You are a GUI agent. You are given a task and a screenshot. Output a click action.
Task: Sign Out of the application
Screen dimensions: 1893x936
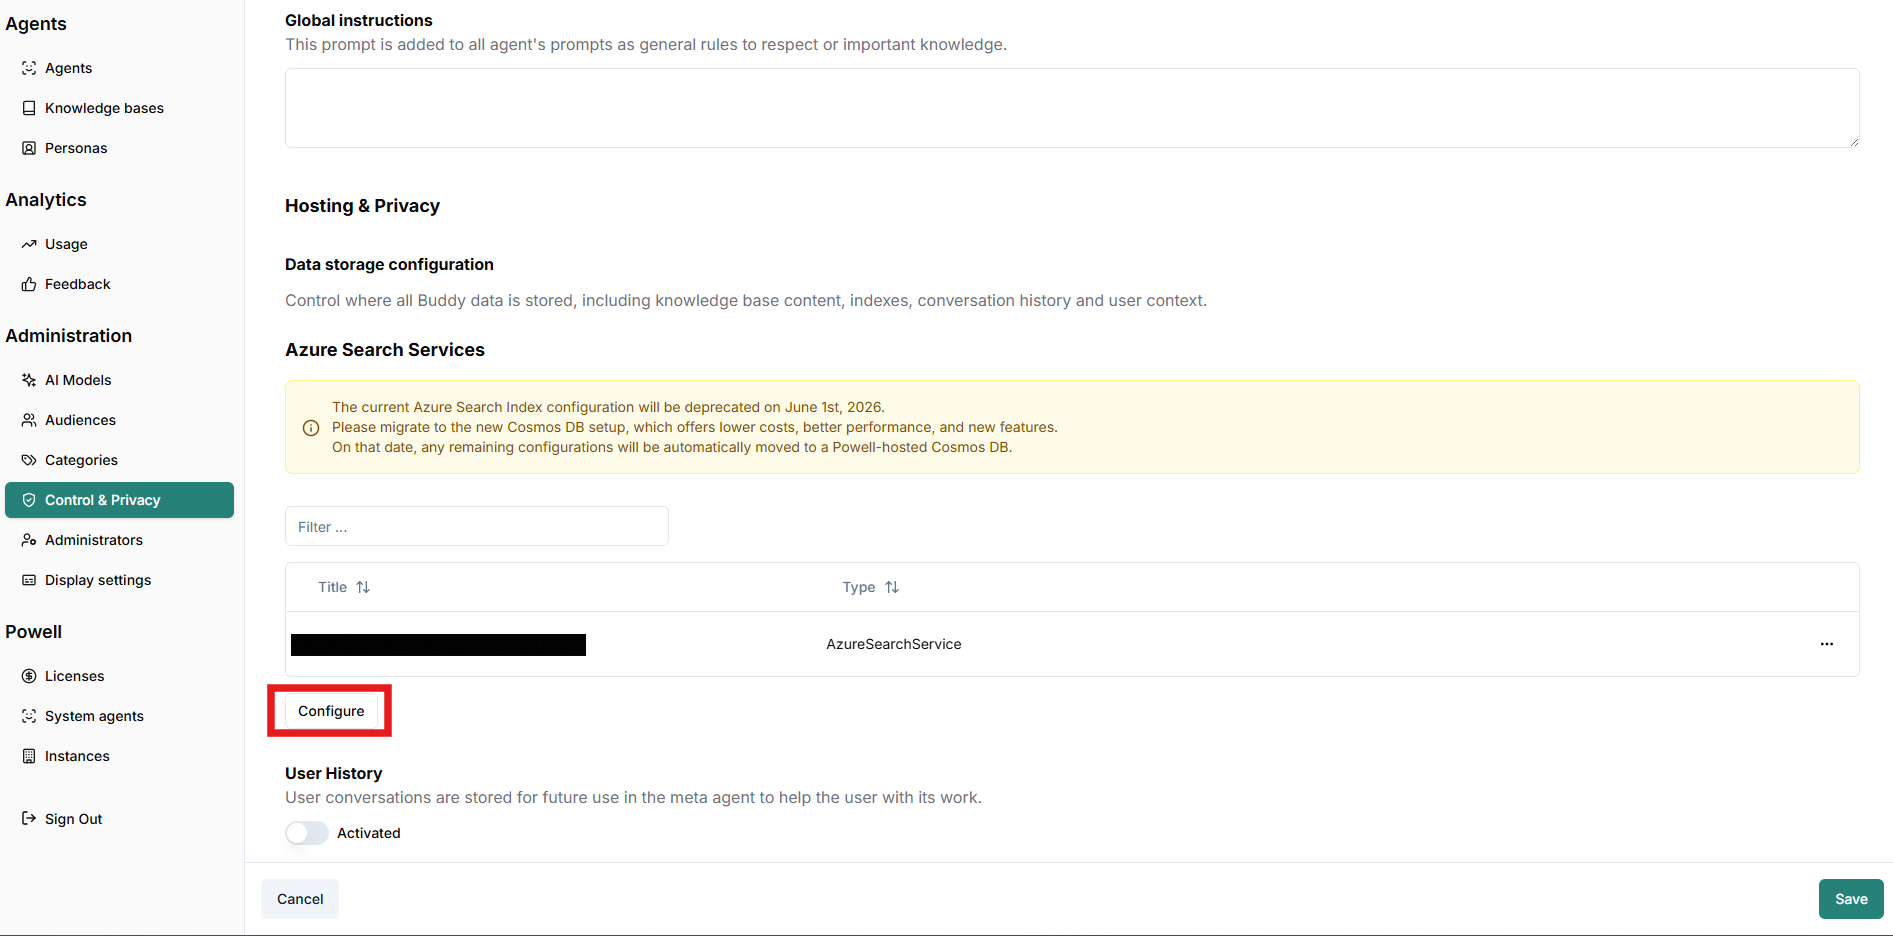click(x=119, y=818)
